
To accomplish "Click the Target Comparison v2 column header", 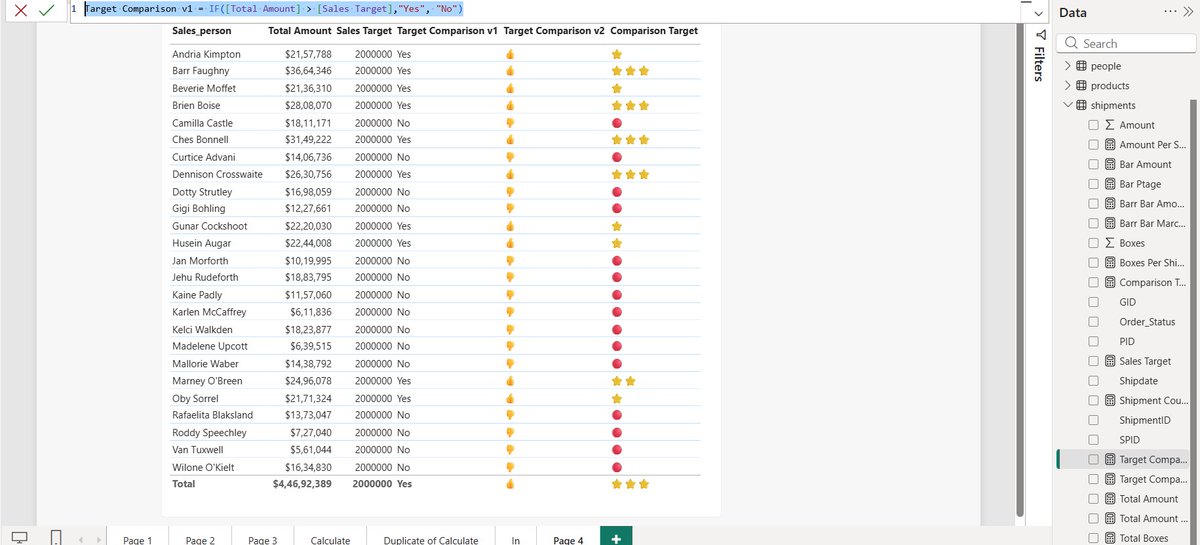I will point(554,31).
